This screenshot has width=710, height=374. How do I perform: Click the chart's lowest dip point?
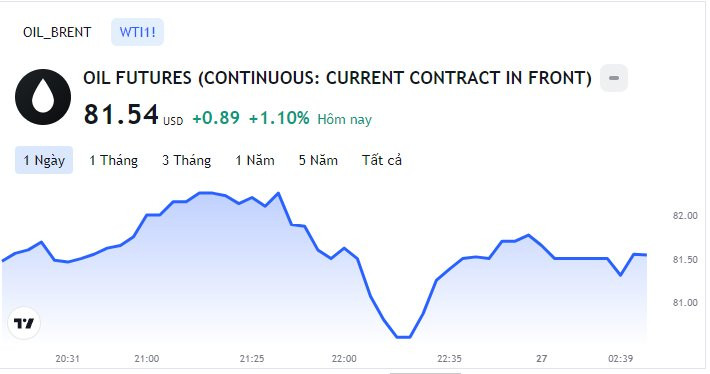point(403,337)
